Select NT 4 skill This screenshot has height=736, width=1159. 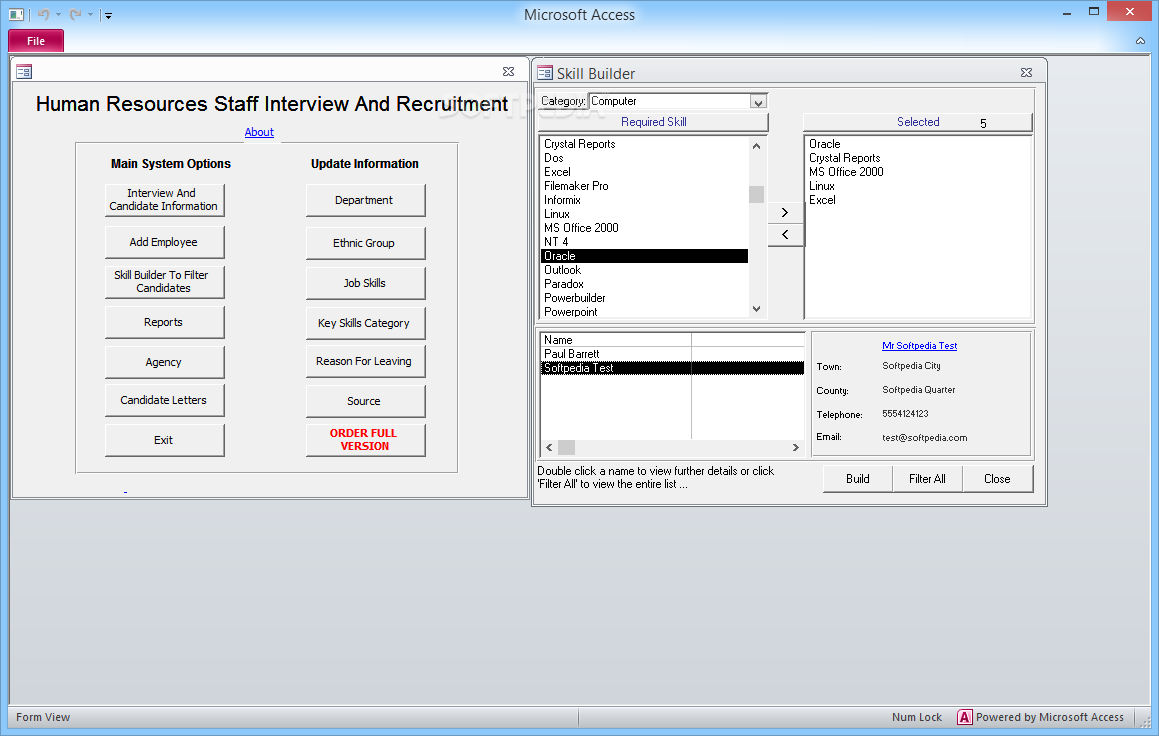[644, 242]
